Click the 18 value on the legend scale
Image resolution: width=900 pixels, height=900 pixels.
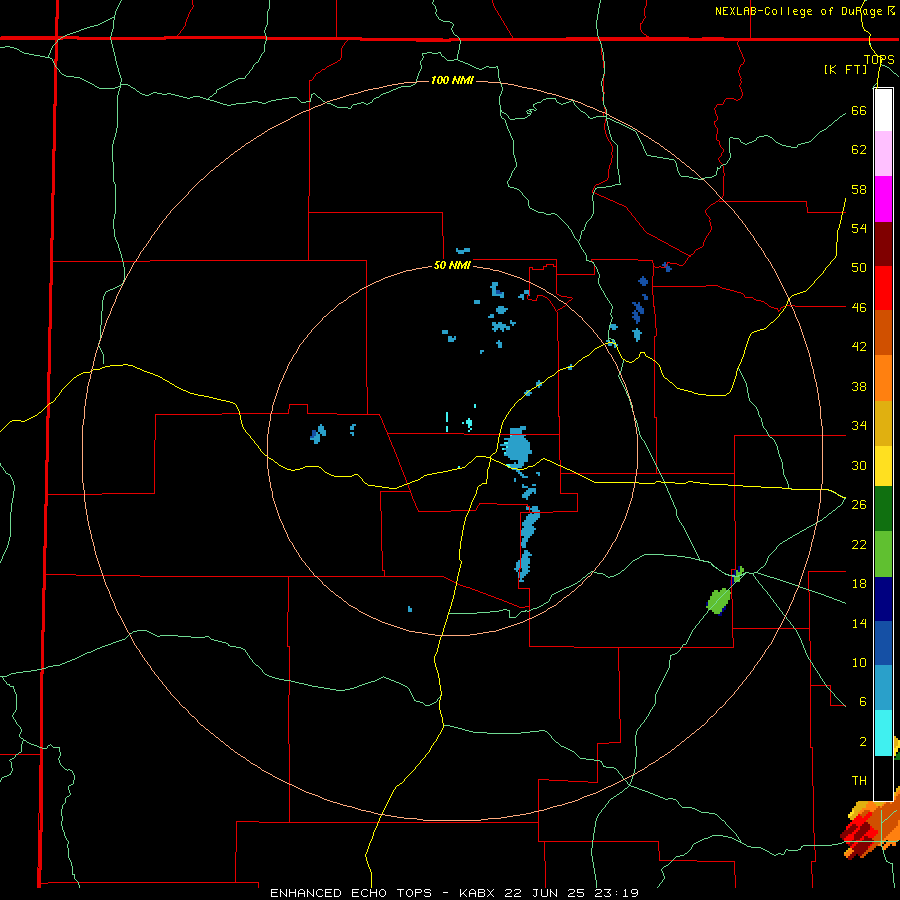(859, 584)
